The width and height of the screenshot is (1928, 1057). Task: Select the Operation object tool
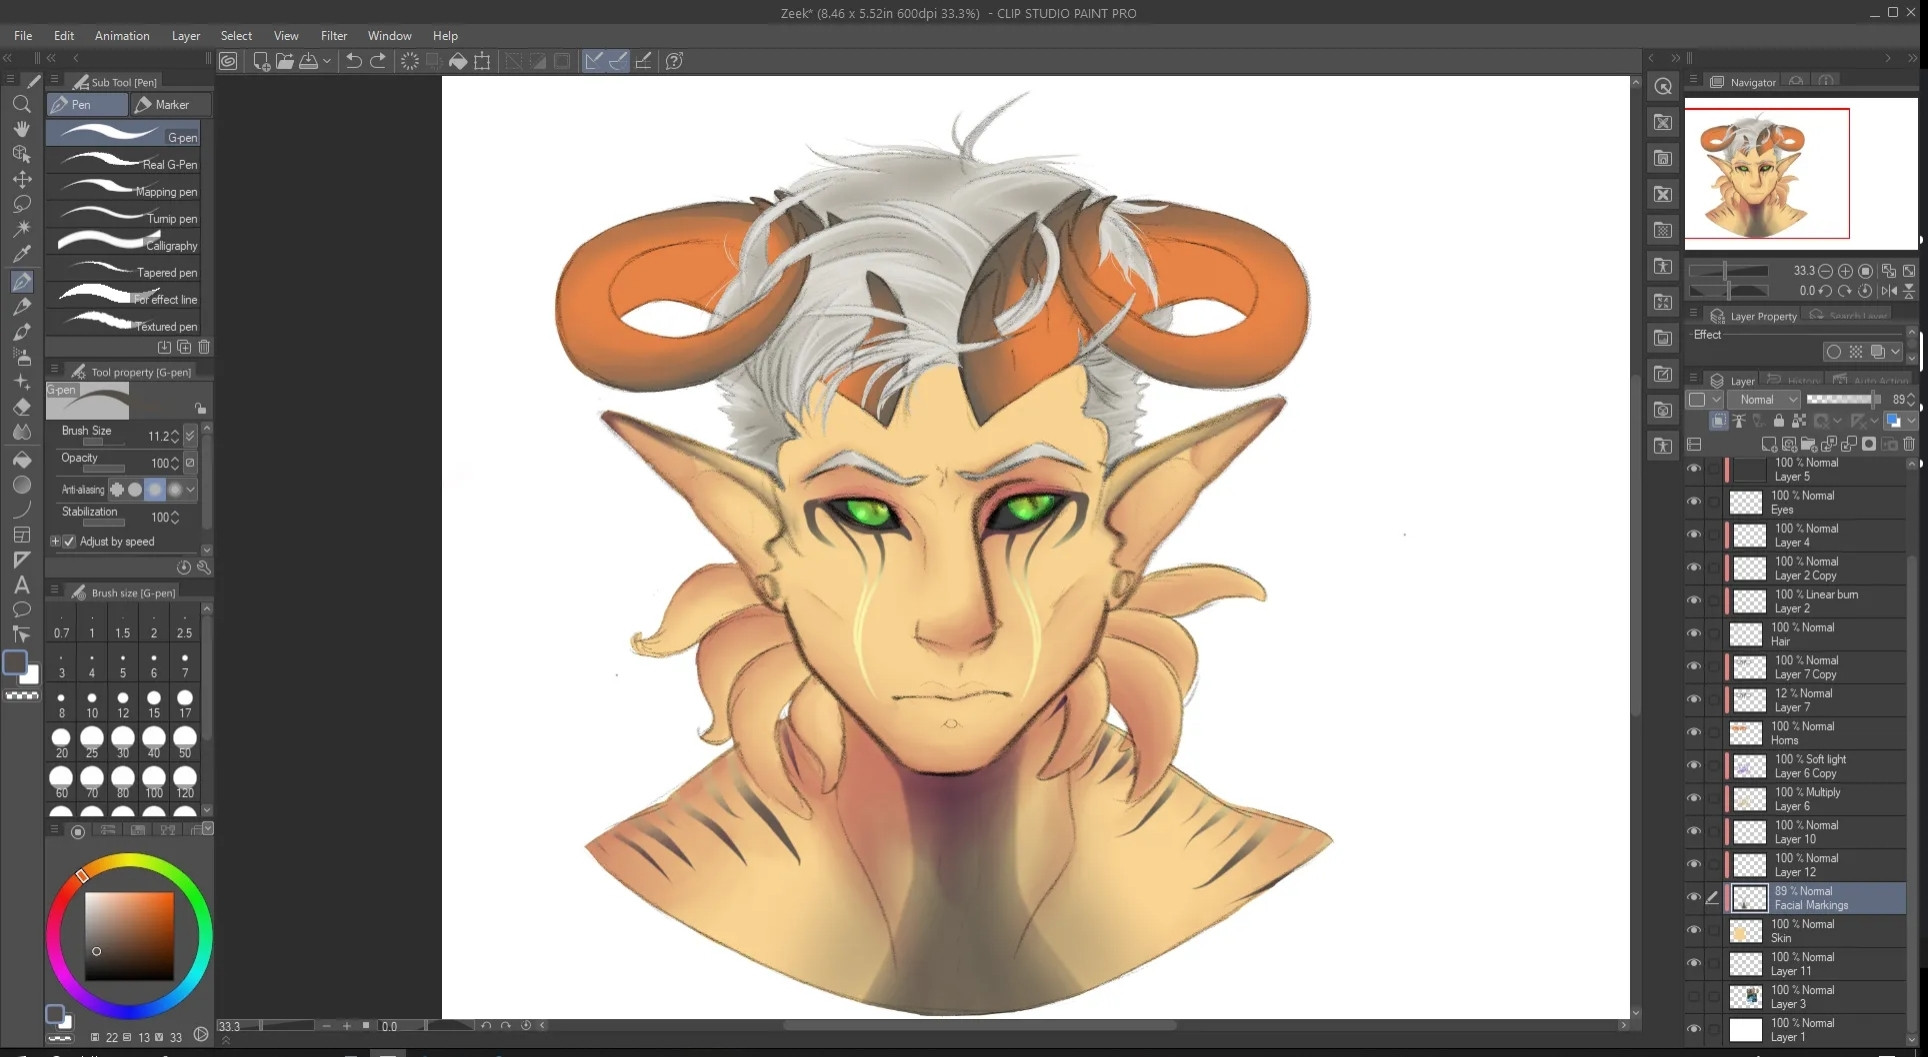click(21, 154)
